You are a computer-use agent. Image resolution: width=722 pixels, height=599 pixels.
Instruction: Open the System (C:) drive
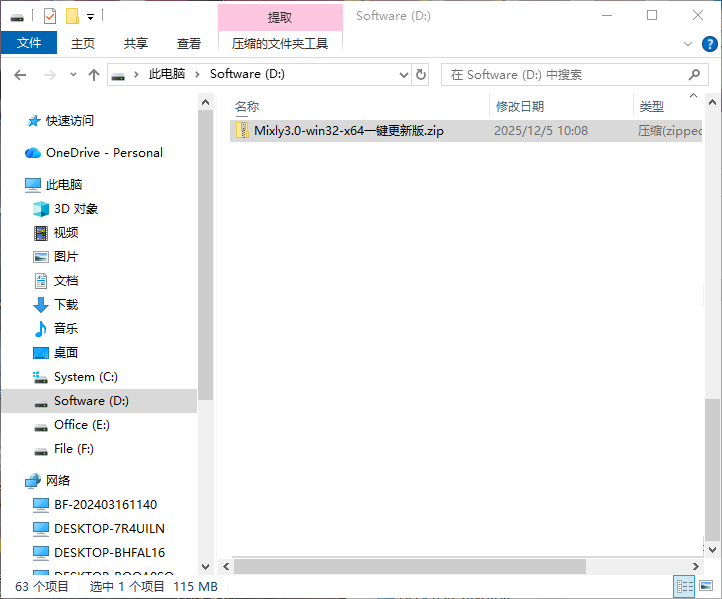pos(86,377)
